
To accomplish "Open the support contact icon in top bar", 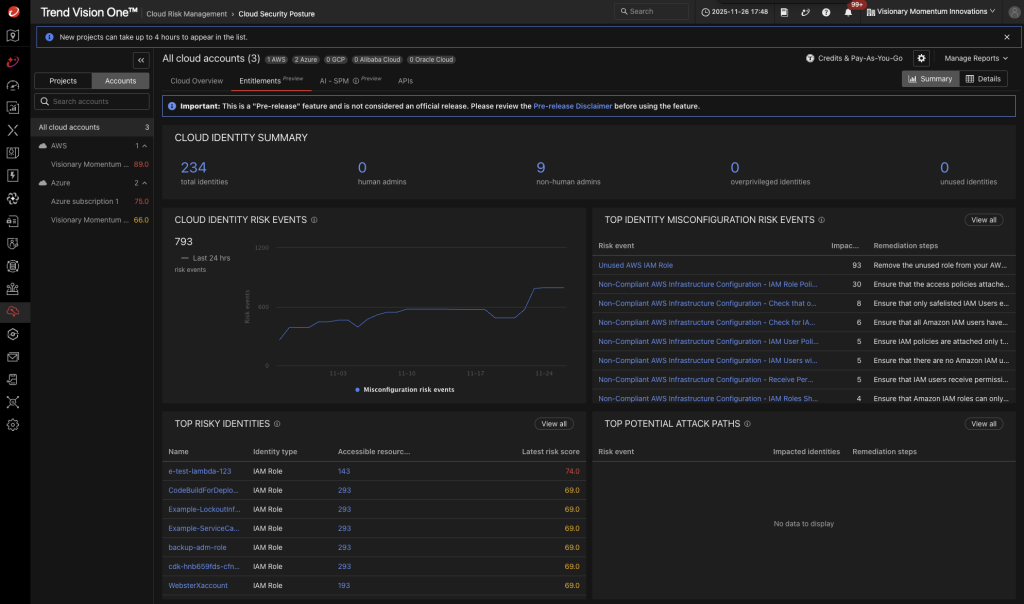I will (x=805, y=12).
